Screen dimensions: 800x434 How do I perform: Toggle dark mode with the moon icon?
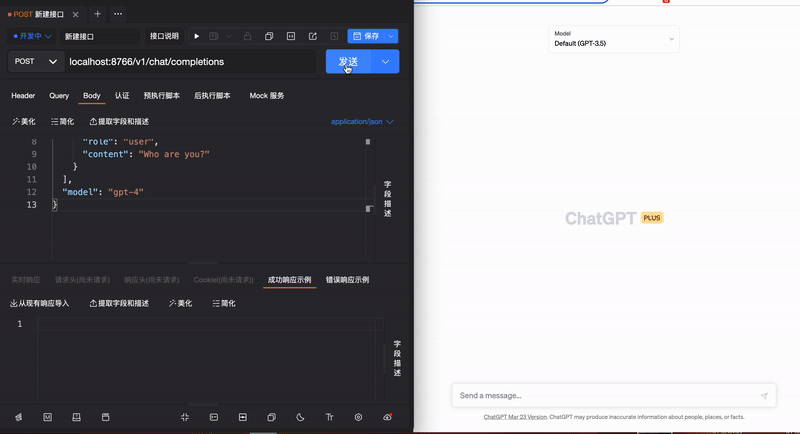pos(301,417)
